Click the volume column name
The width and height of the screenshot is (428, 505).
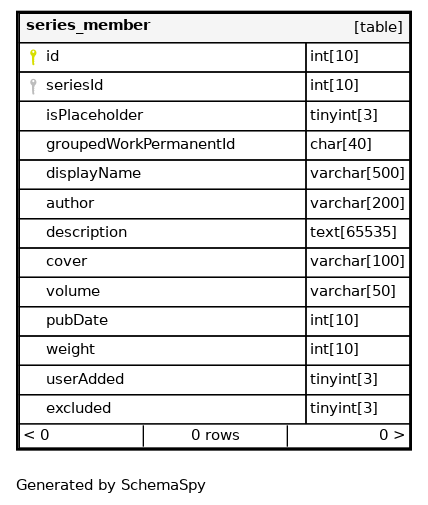[73, 291]
